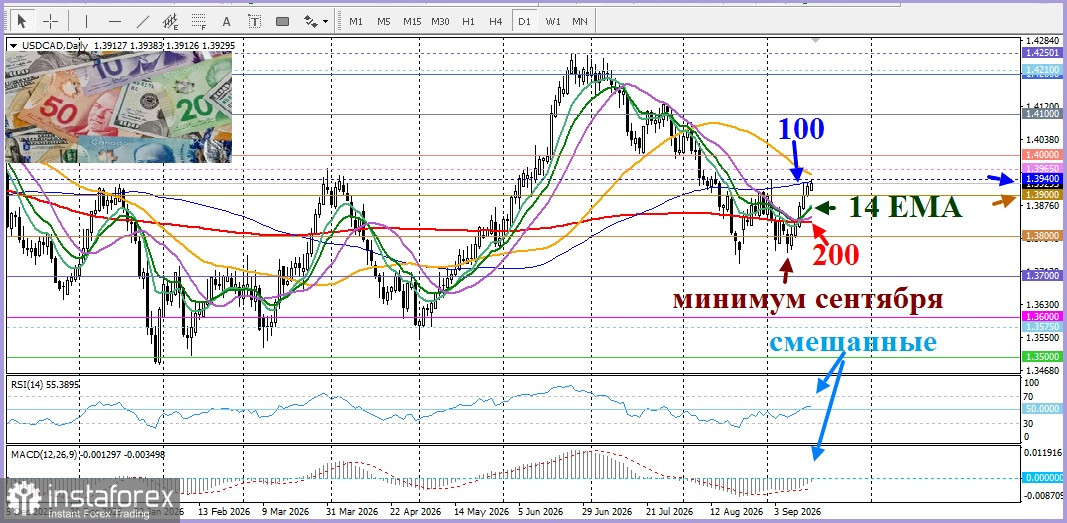Viewport: 1067px width, 523px height.
Task: Select the text label 'T' tool
Action: (255, 21)
